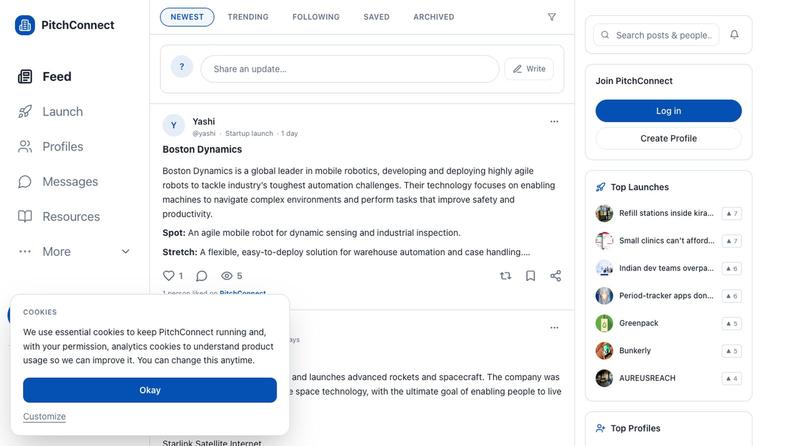Image resolution: width=800 pixels, height=446 pixels.
Task: Open Small clinics can't afford launch
Action: [x=666, y=241]
